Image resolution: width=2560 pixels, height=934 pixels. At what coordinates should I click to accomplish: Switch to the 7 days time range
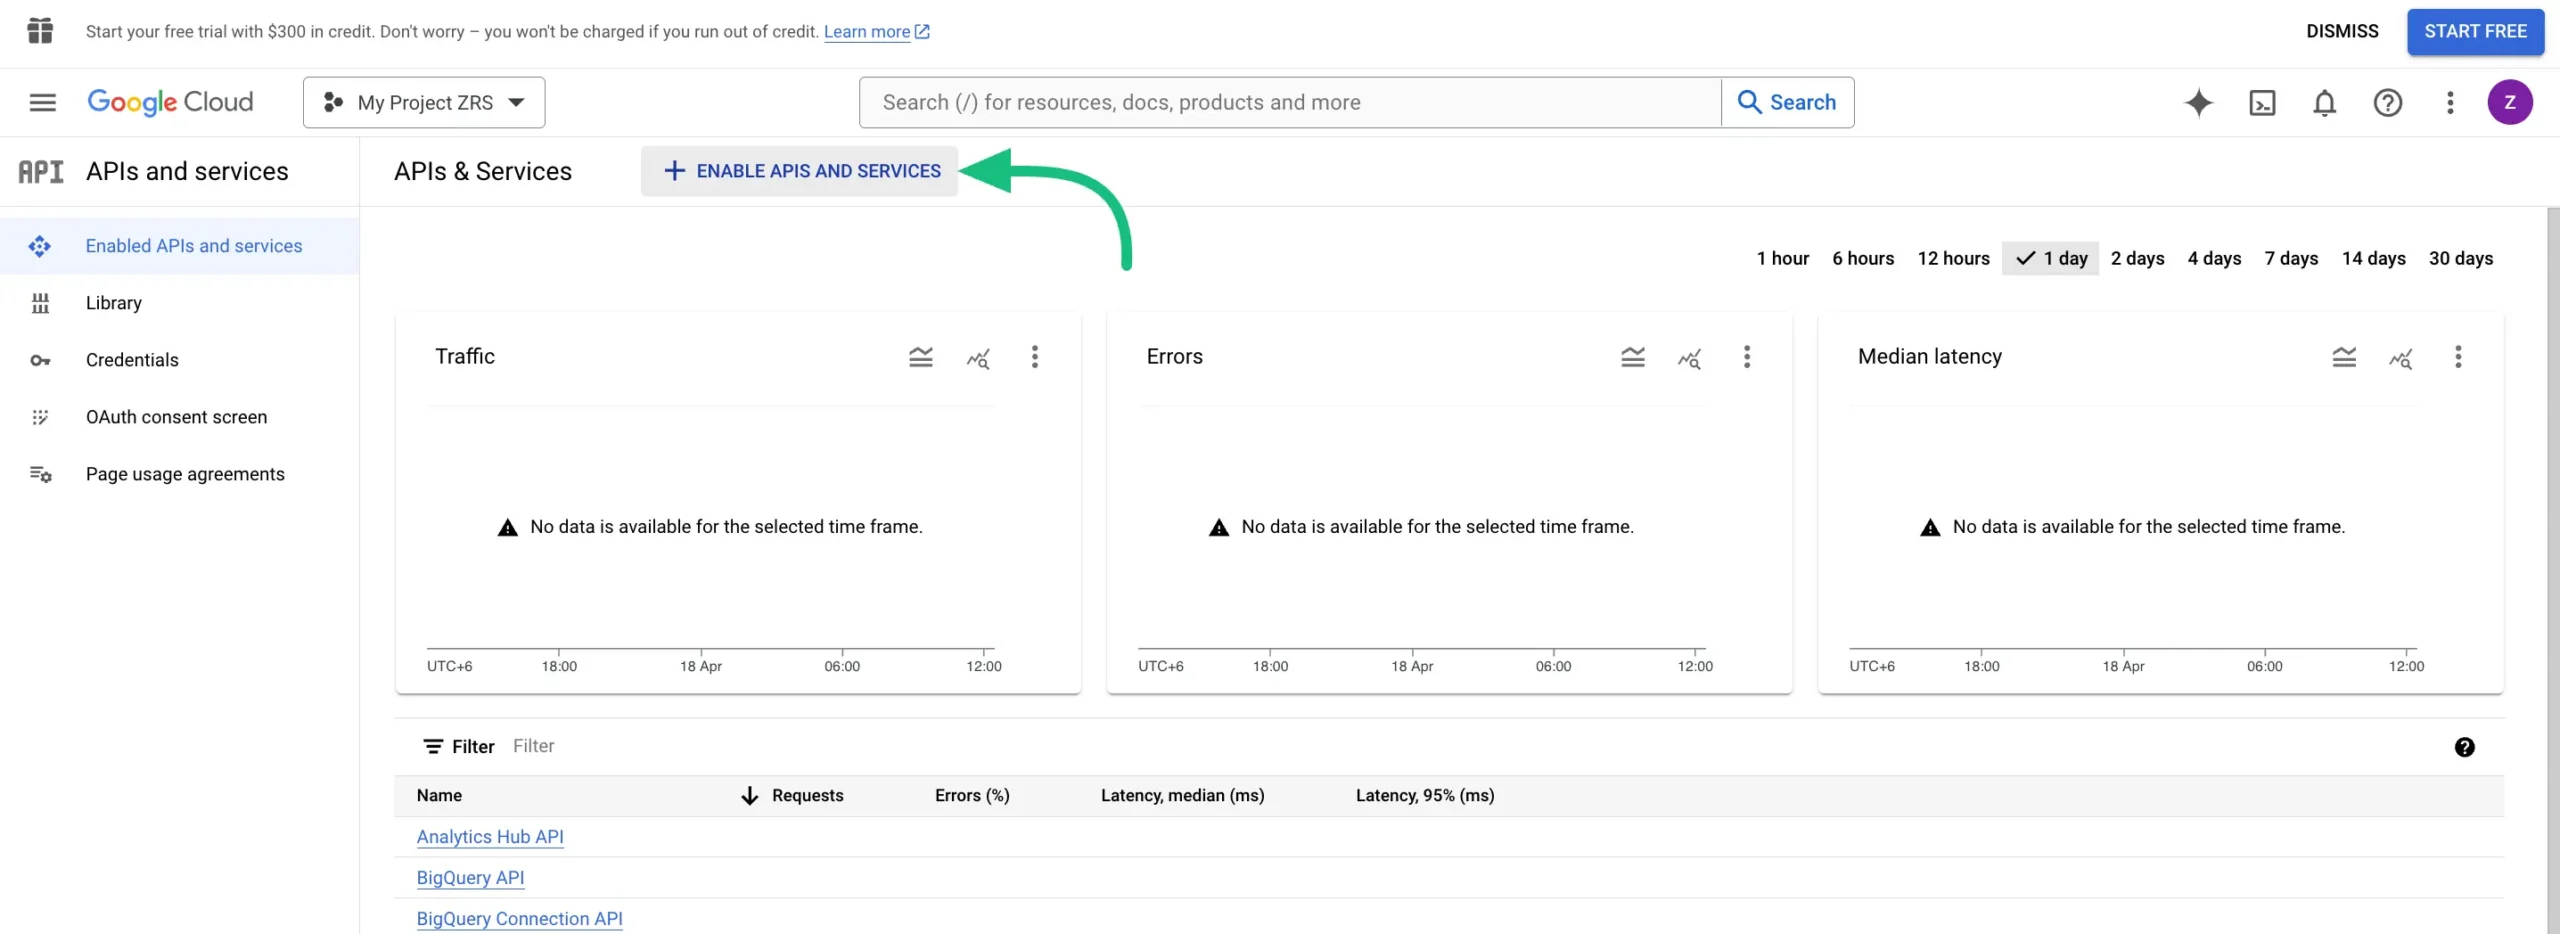click(2290, 258)
